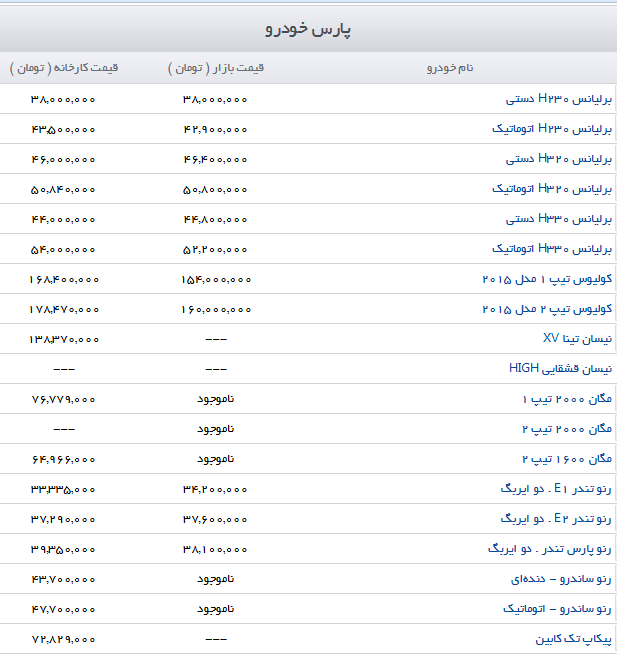The image size is (617, 654).
Task: Select factory price 50,840,000
Action: click(63, 190)
